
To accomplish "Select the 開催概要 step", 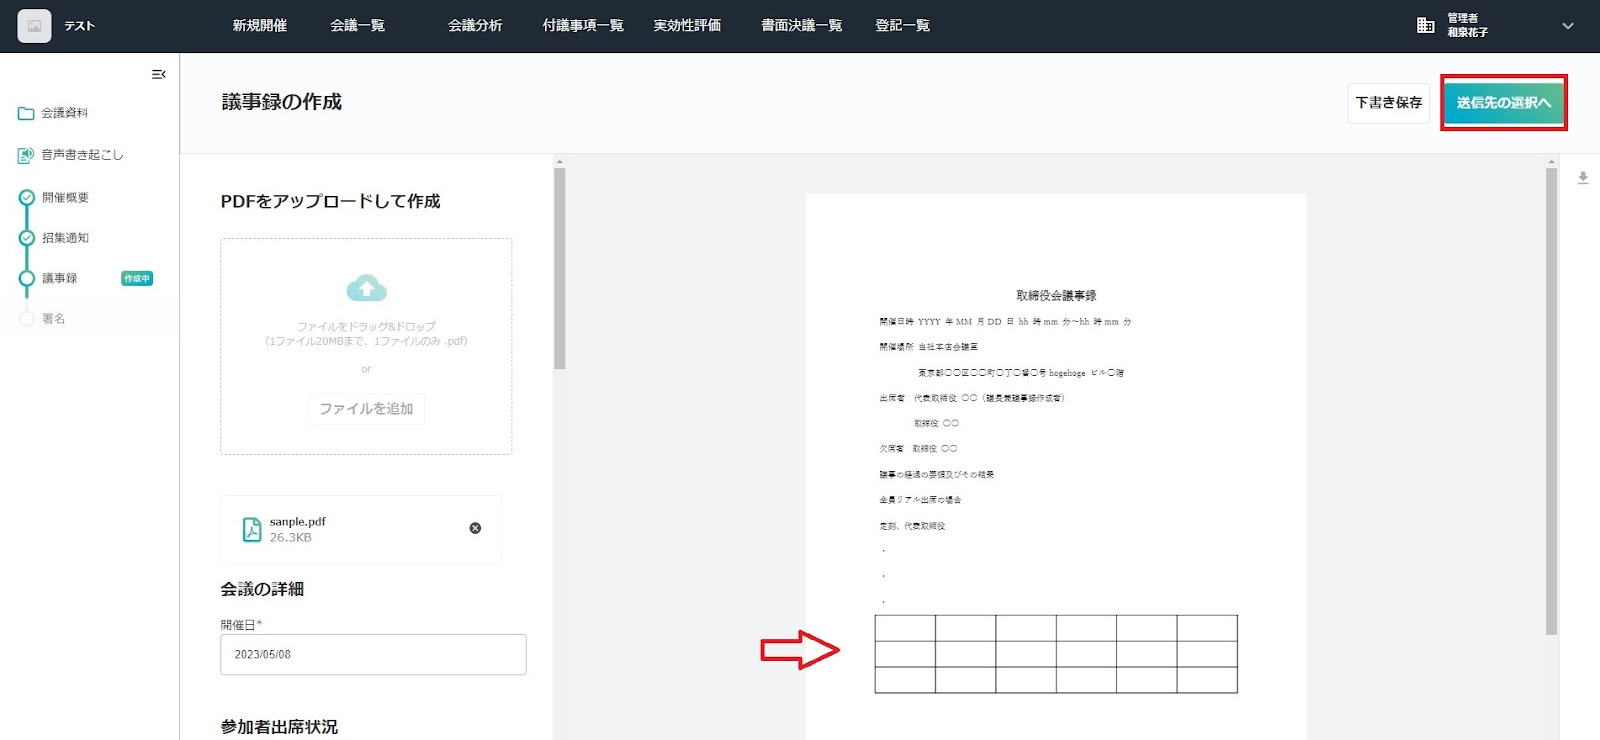I will tap(65, 198).
